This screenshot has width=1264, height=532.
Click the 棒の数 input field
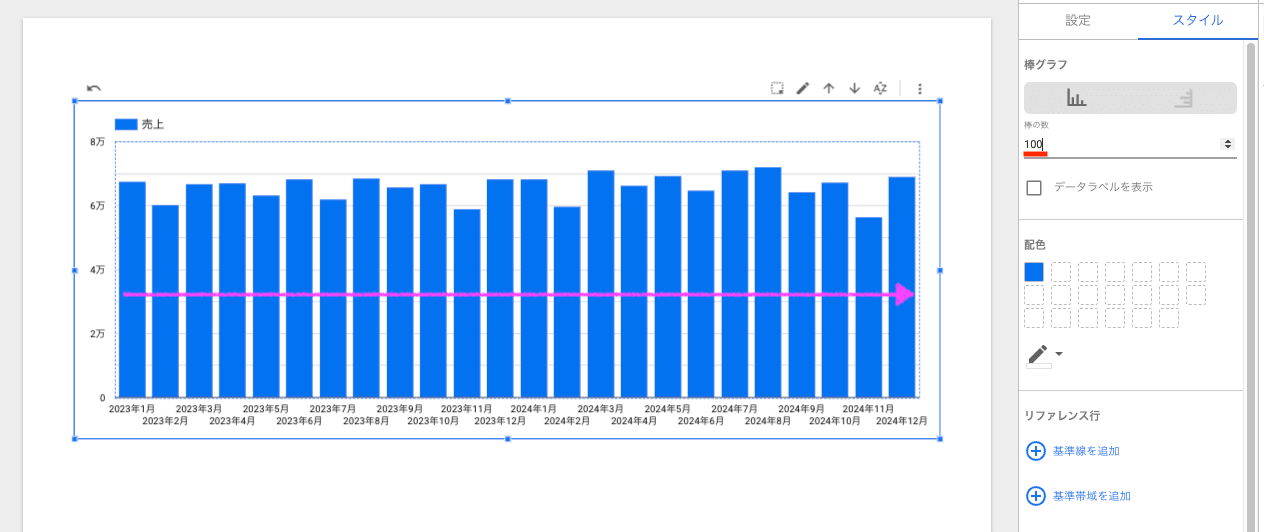1120,144
